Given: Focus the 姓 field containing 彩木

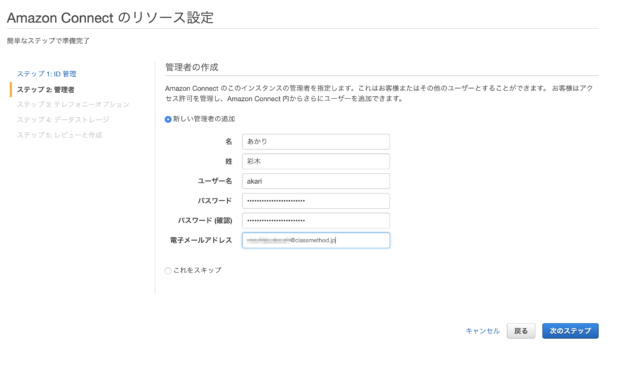Looking at the screenshot, I should 316,161.
